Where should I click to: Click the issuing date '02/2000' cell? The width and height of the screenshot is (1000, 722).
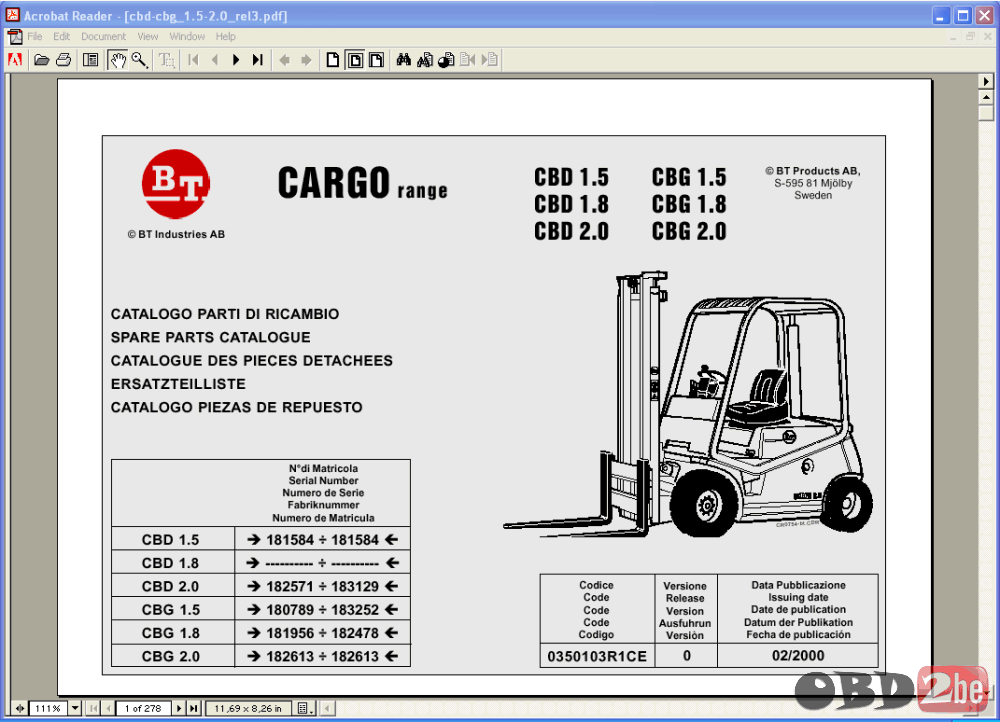798,656
